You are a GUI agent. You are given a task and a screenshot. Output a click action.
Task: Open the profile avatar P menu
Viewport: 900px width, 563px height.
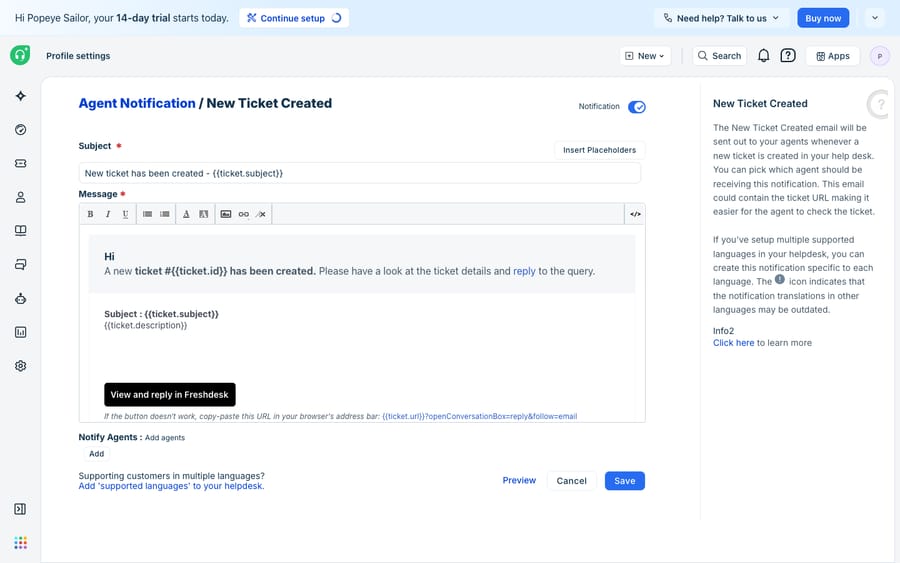click(880, 56)
